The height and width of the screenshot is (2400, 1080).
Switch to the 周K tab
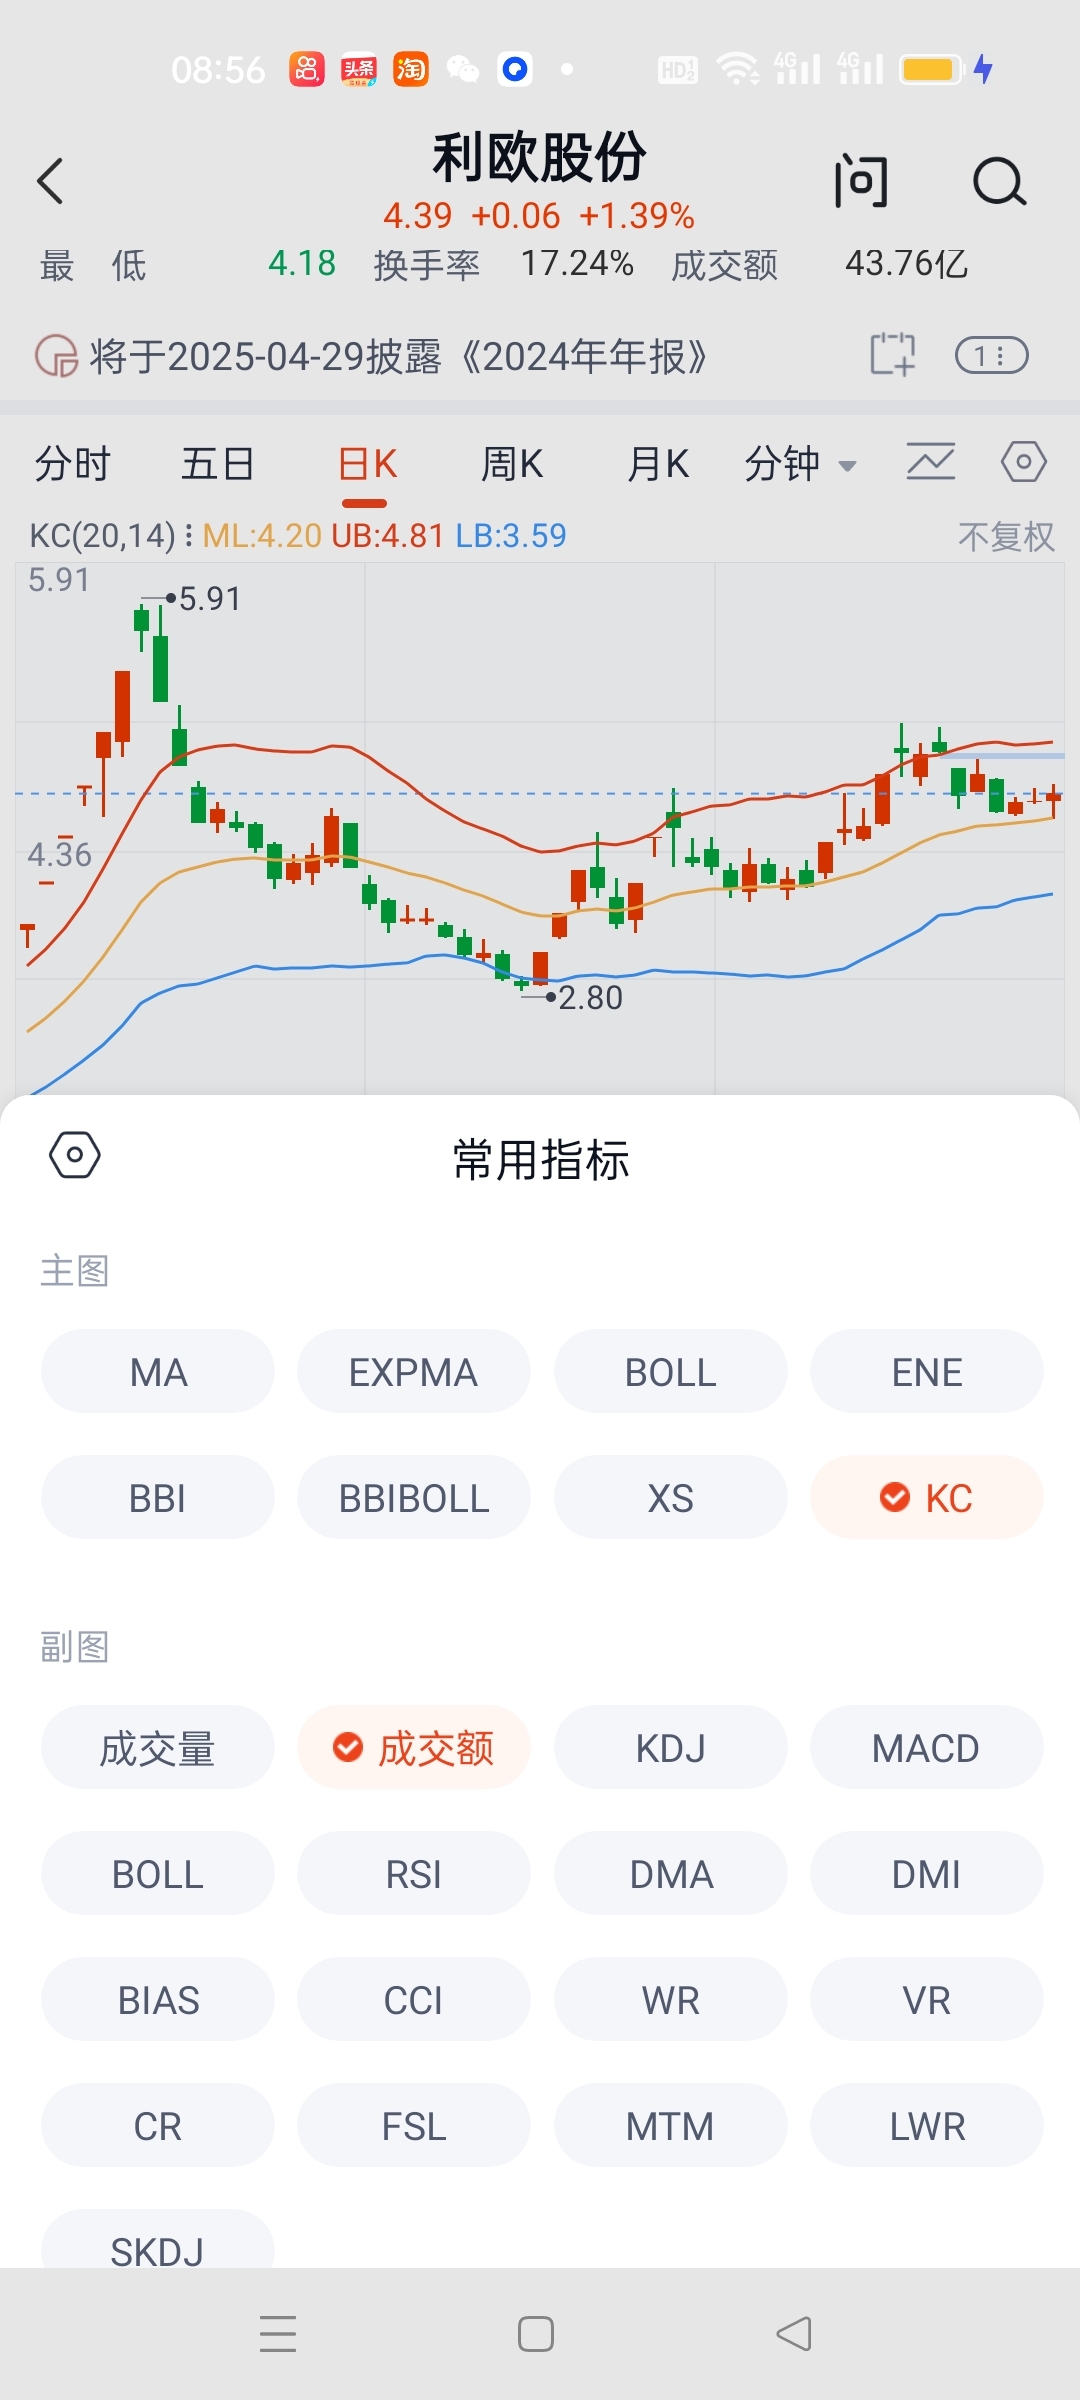click(512, 464)
